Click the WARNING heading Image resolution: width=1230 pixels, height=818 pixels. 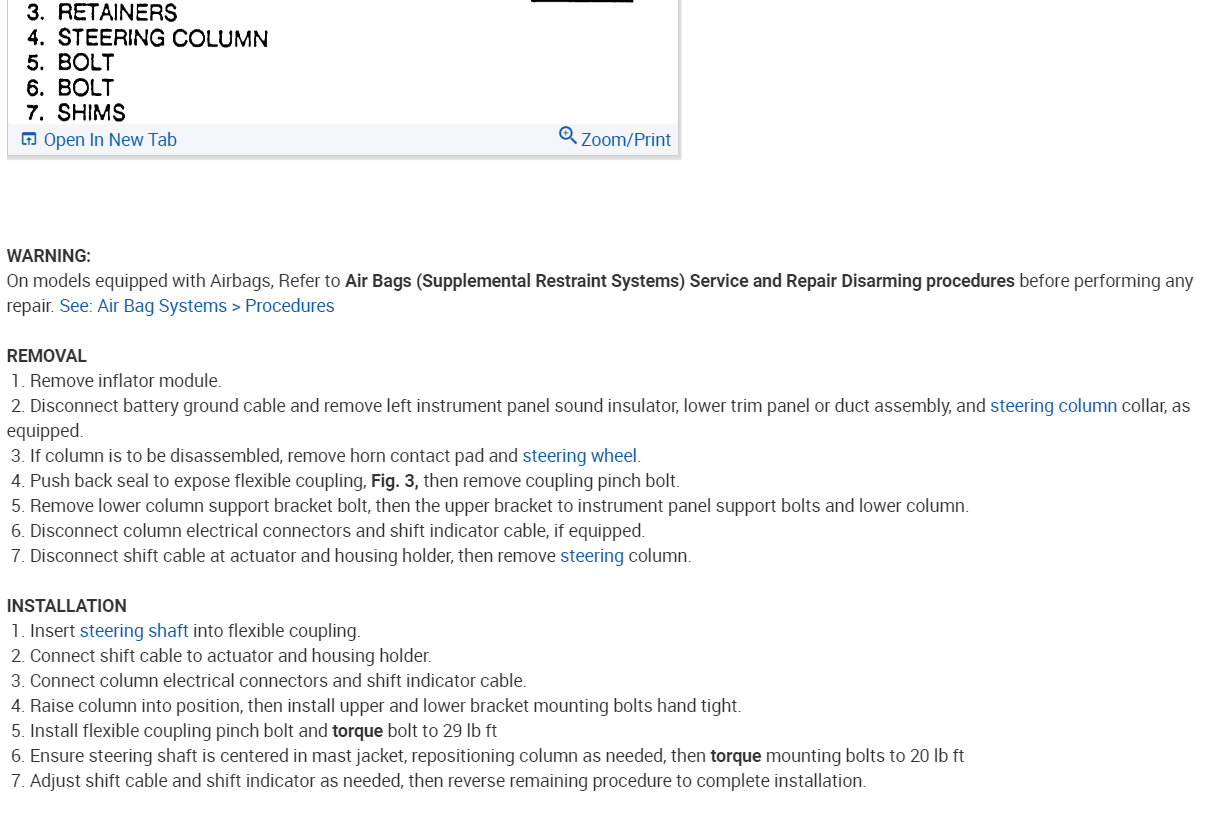click(49, 256)
